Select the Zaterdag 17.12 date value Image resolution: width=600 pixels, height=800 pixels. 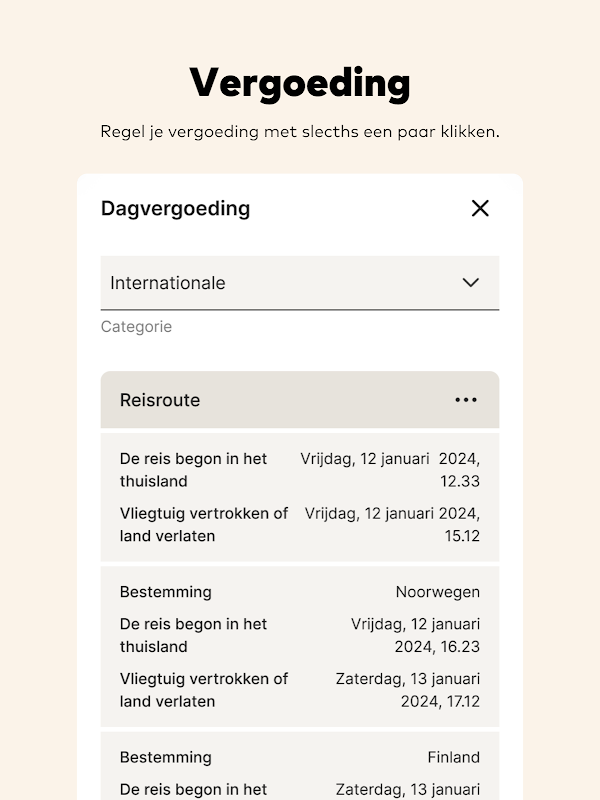[x=408, y=689]
